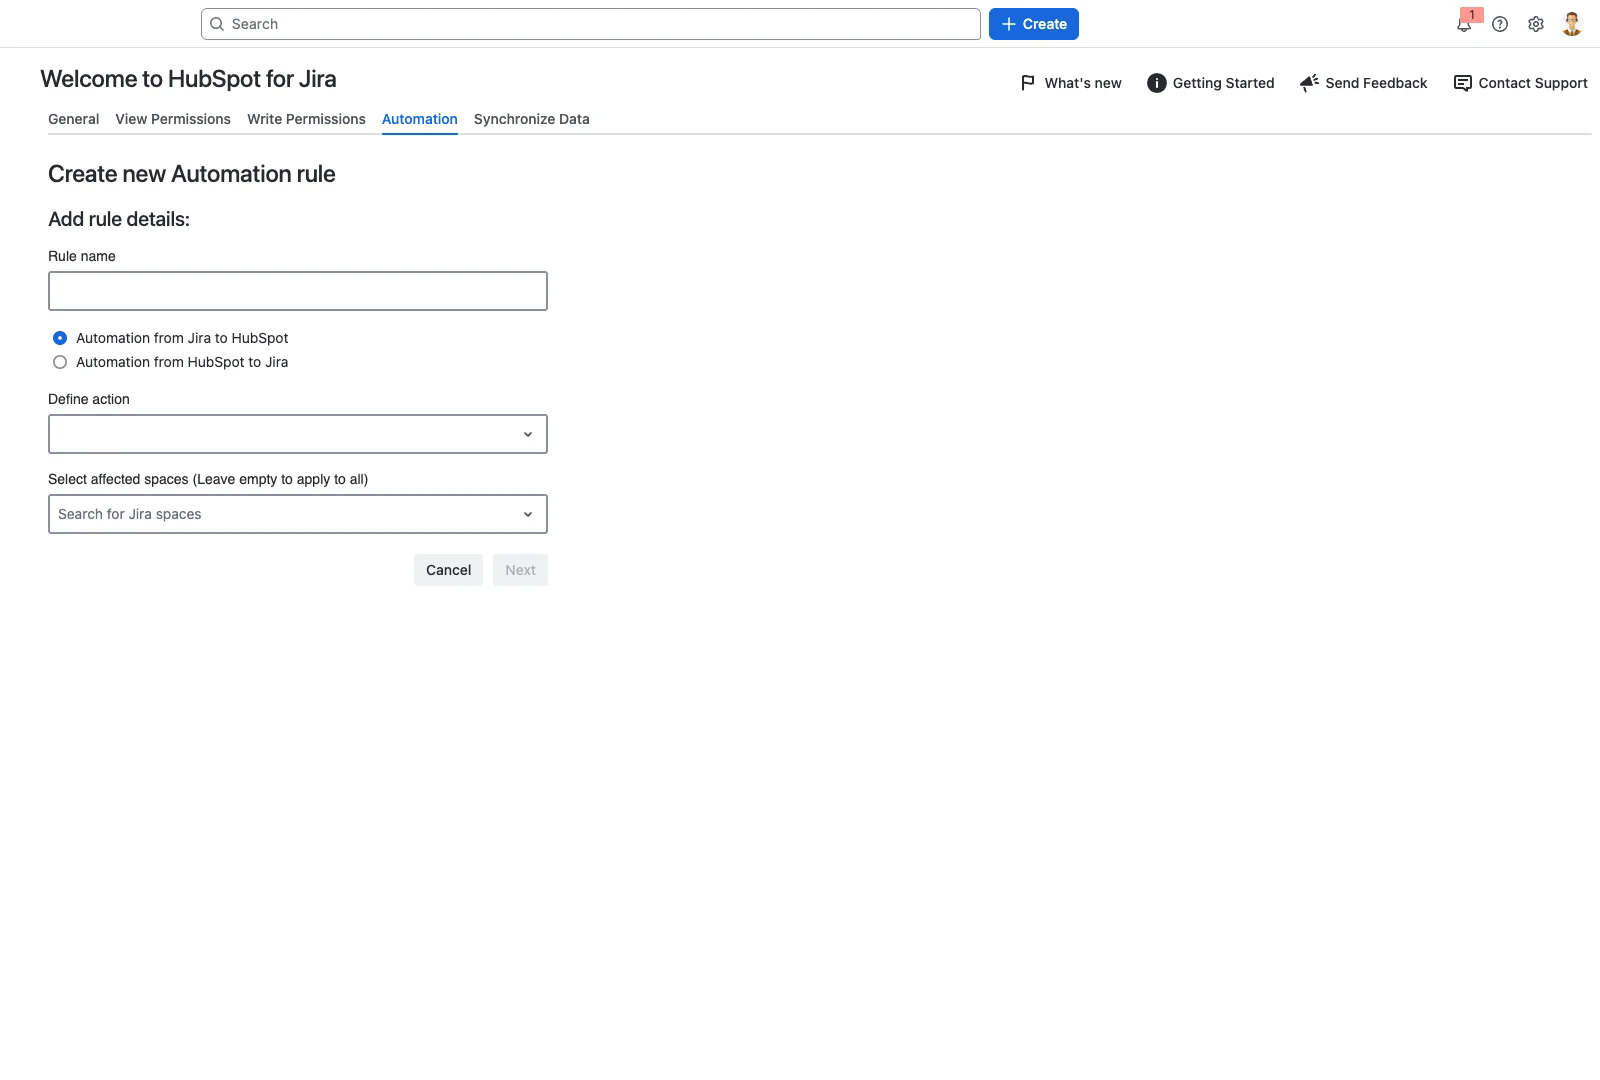Viewport: 1600px width, 1080px height.
Task: Open the help question mark icon
Action: pos(1500,24)
